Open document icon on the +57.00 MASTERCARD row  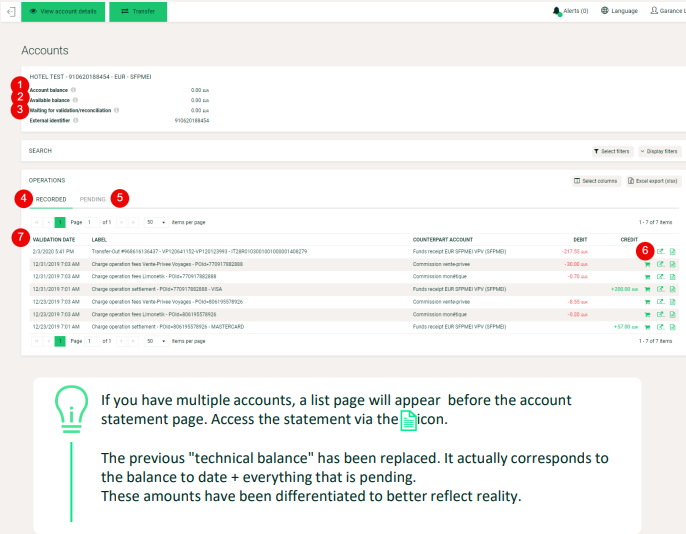[x=672, y=327]
